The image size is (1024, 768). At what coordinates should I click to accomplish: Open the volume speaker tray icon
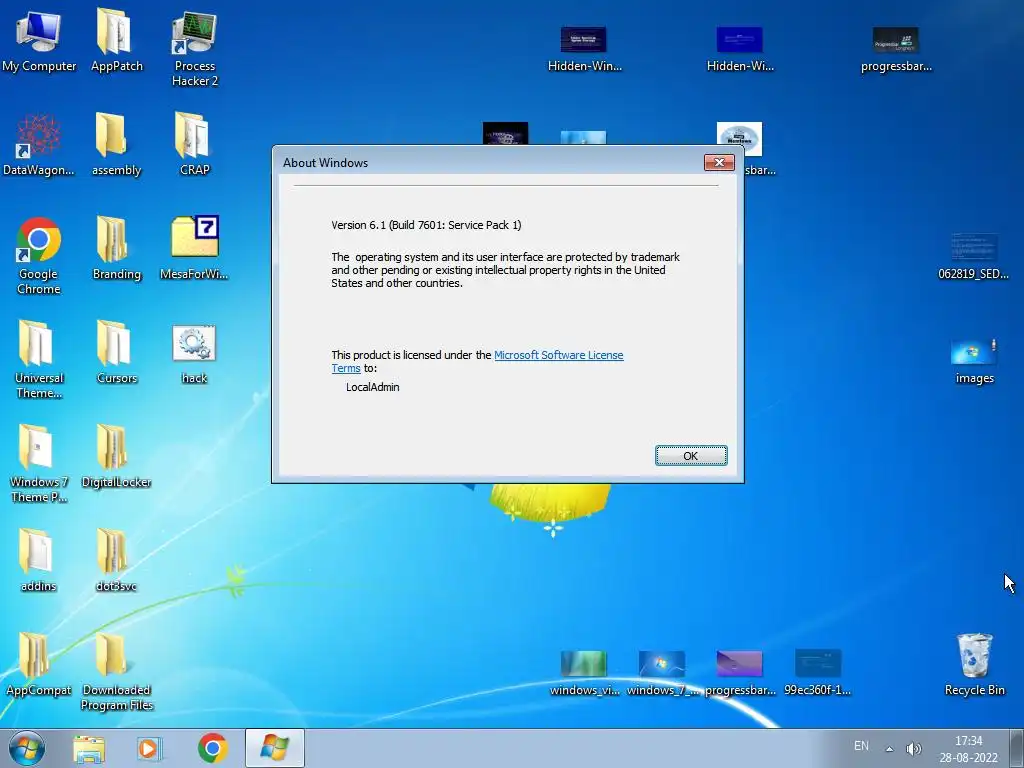coord(913,748)
